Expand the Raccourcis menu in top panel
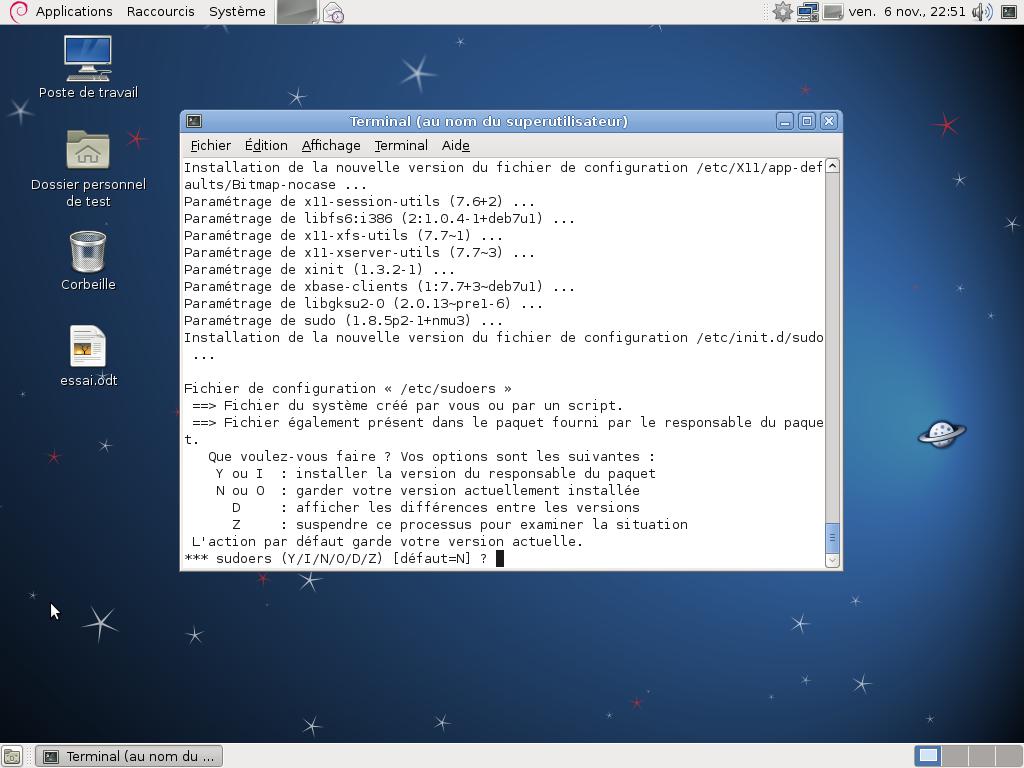Viewport: 1024px width, 768px height. 160,12
